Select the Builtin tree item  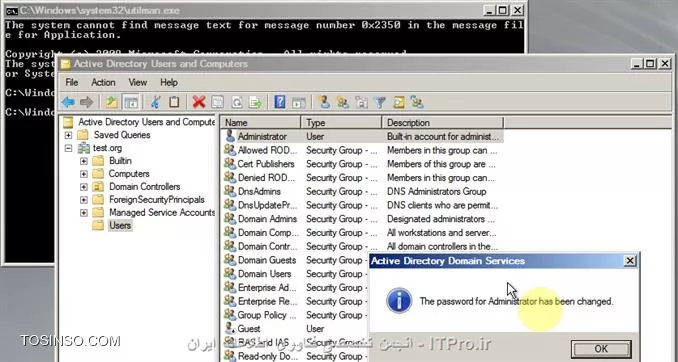click(x=120, y=161)
